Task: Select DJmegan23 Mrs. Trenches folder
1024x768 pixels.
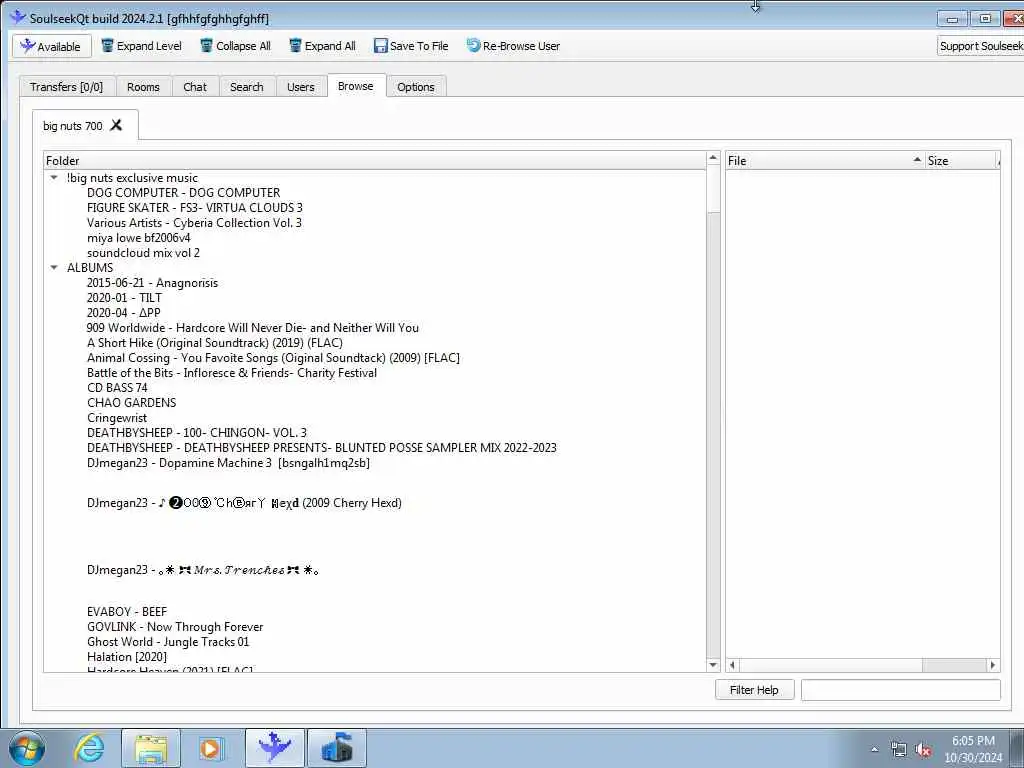Action: tap(203, 570)
